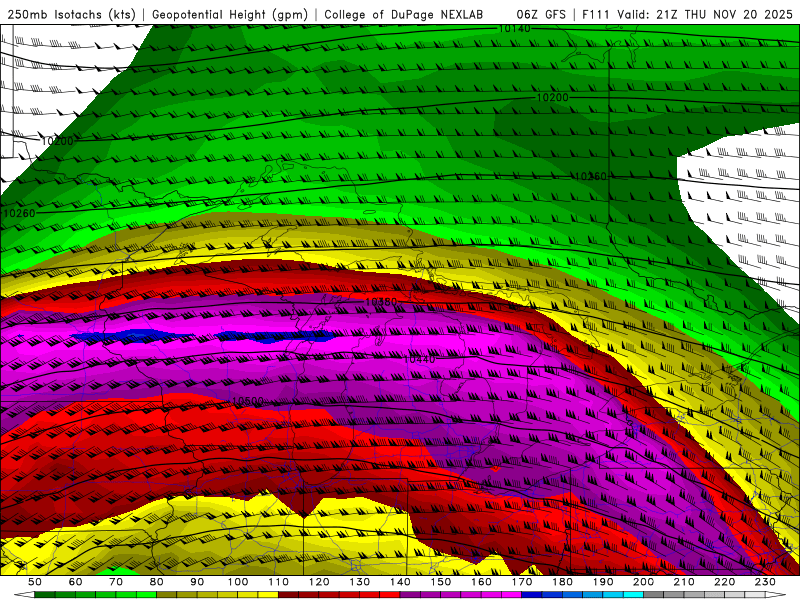This screenshot has height=600, width=800.
Task: Click the 170 value on the color scale
Action: pyautogui.click(x=522, y=582)
